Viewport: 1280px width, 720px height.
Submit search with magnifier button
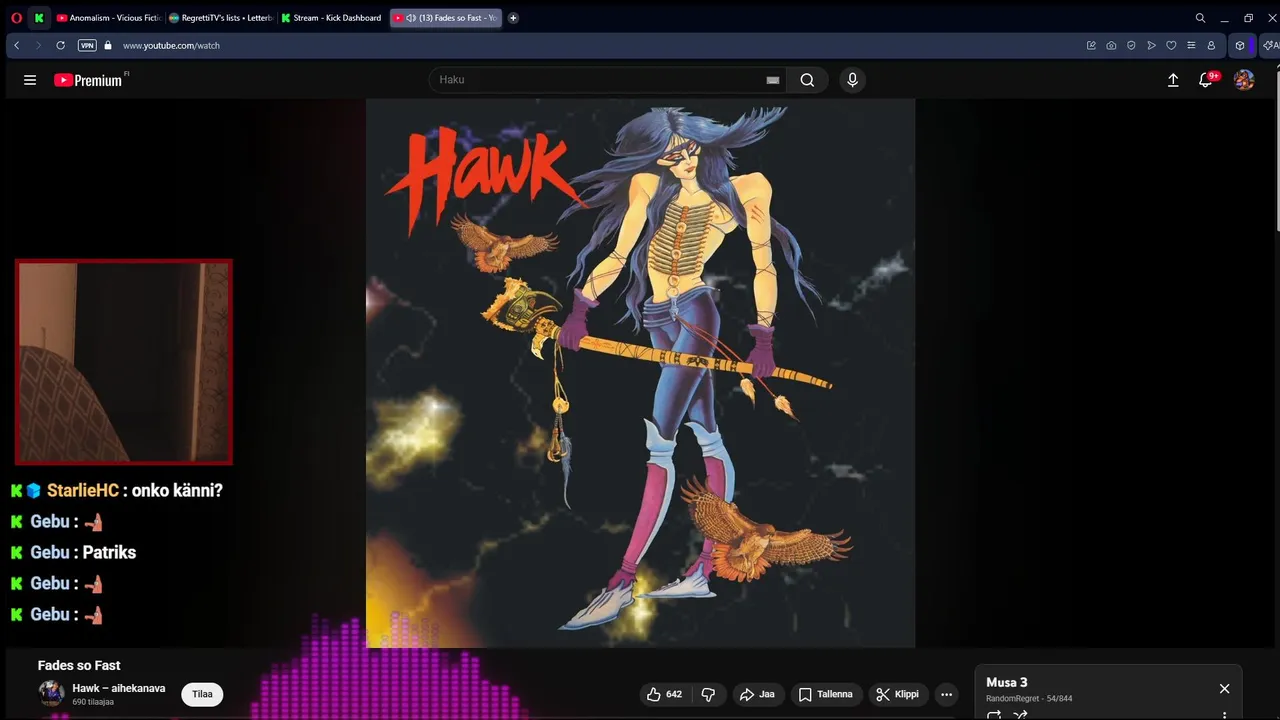(x=807, y=80)
